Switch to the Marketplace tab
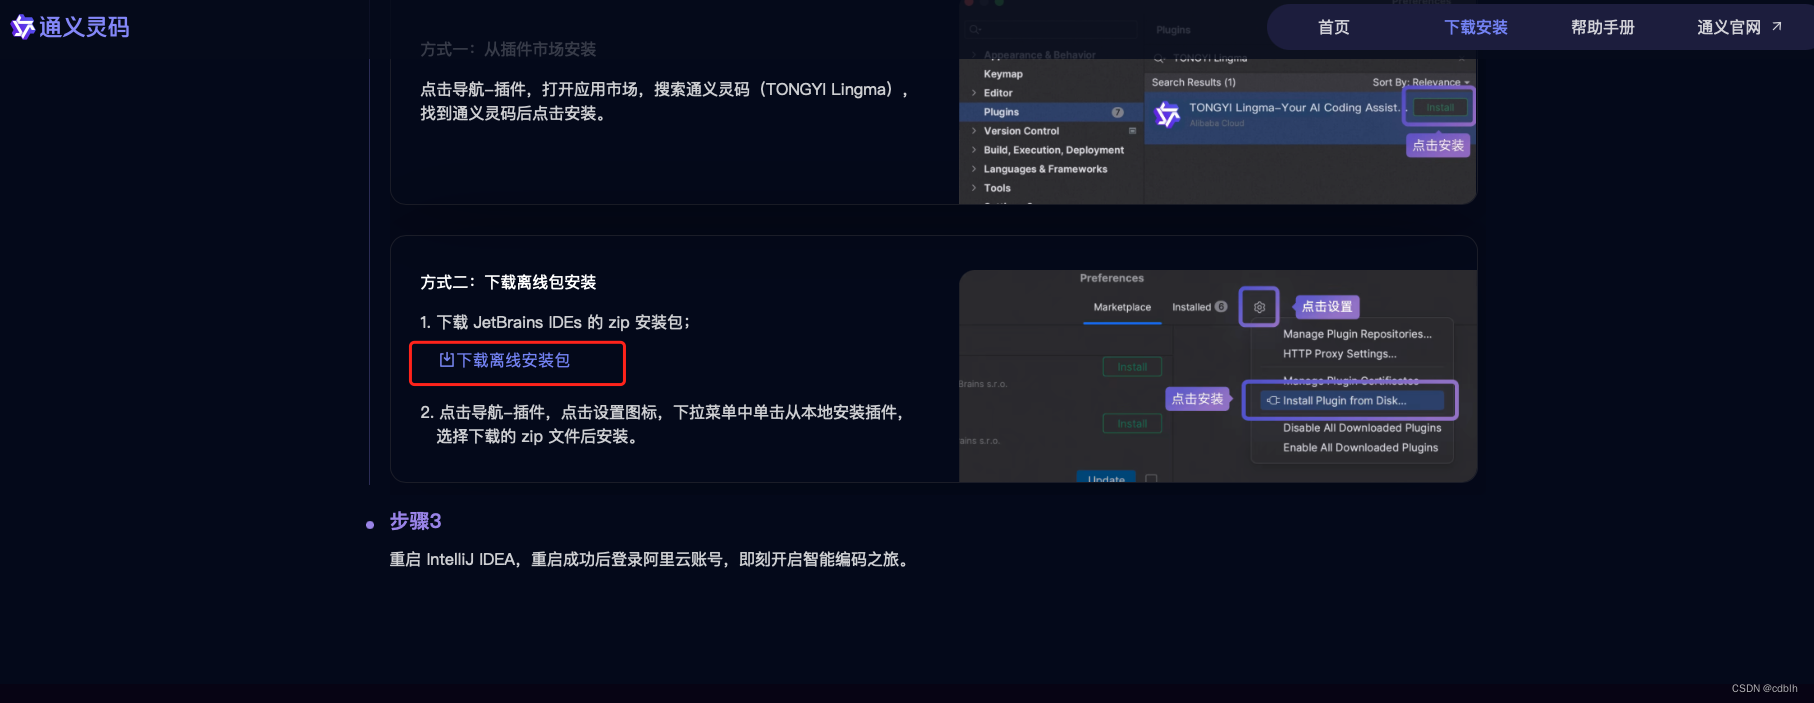The width and height of the screenshot is (1814, 703). (x=1122, y=307)
